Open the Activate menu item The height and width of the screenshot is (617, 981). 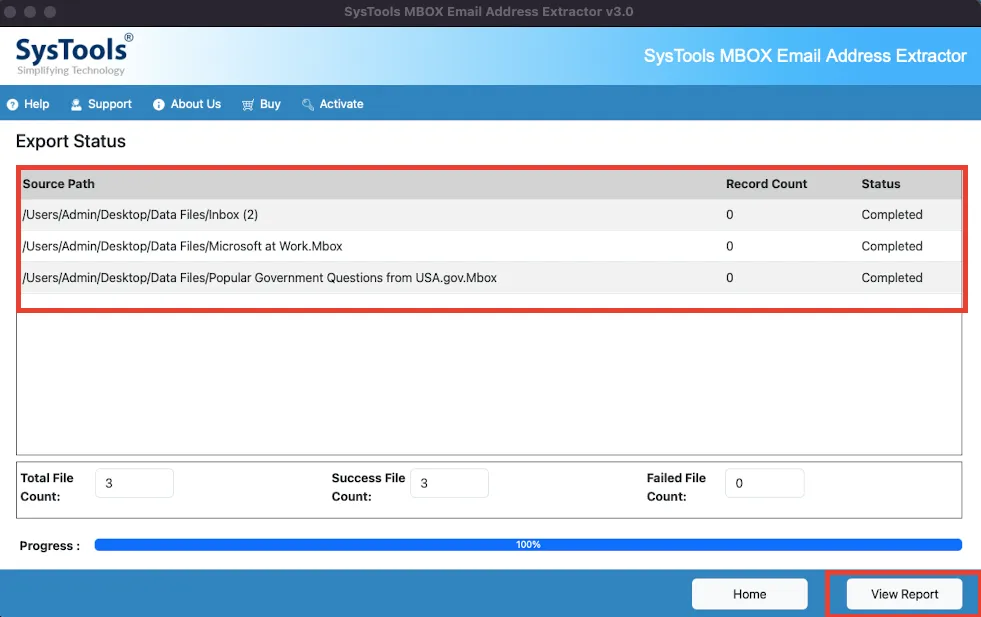coord(333,104)
